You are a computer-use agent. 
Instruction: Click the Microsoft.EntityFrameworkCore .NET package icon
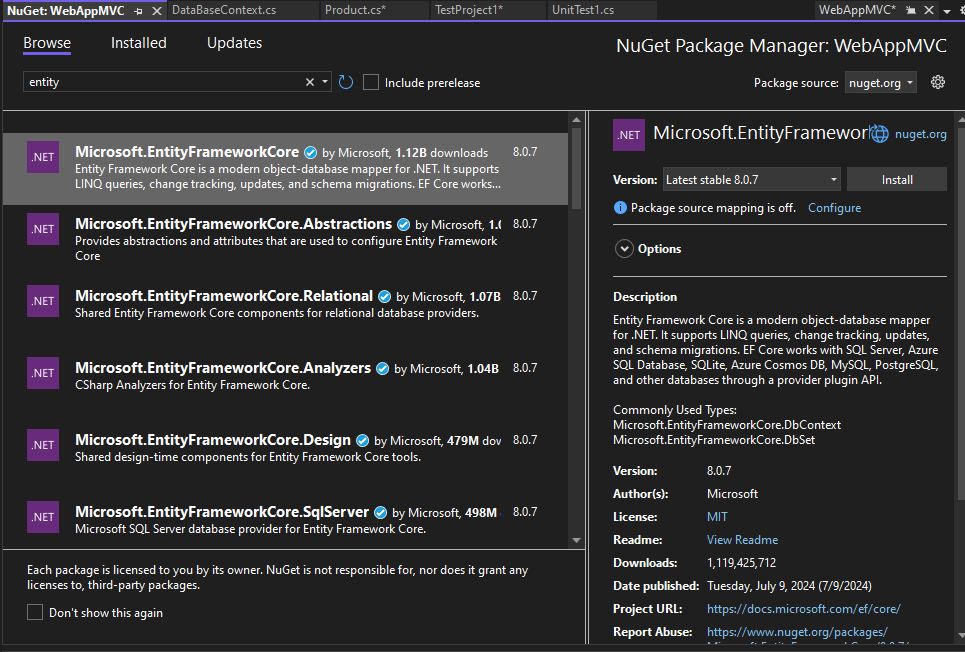43,157
